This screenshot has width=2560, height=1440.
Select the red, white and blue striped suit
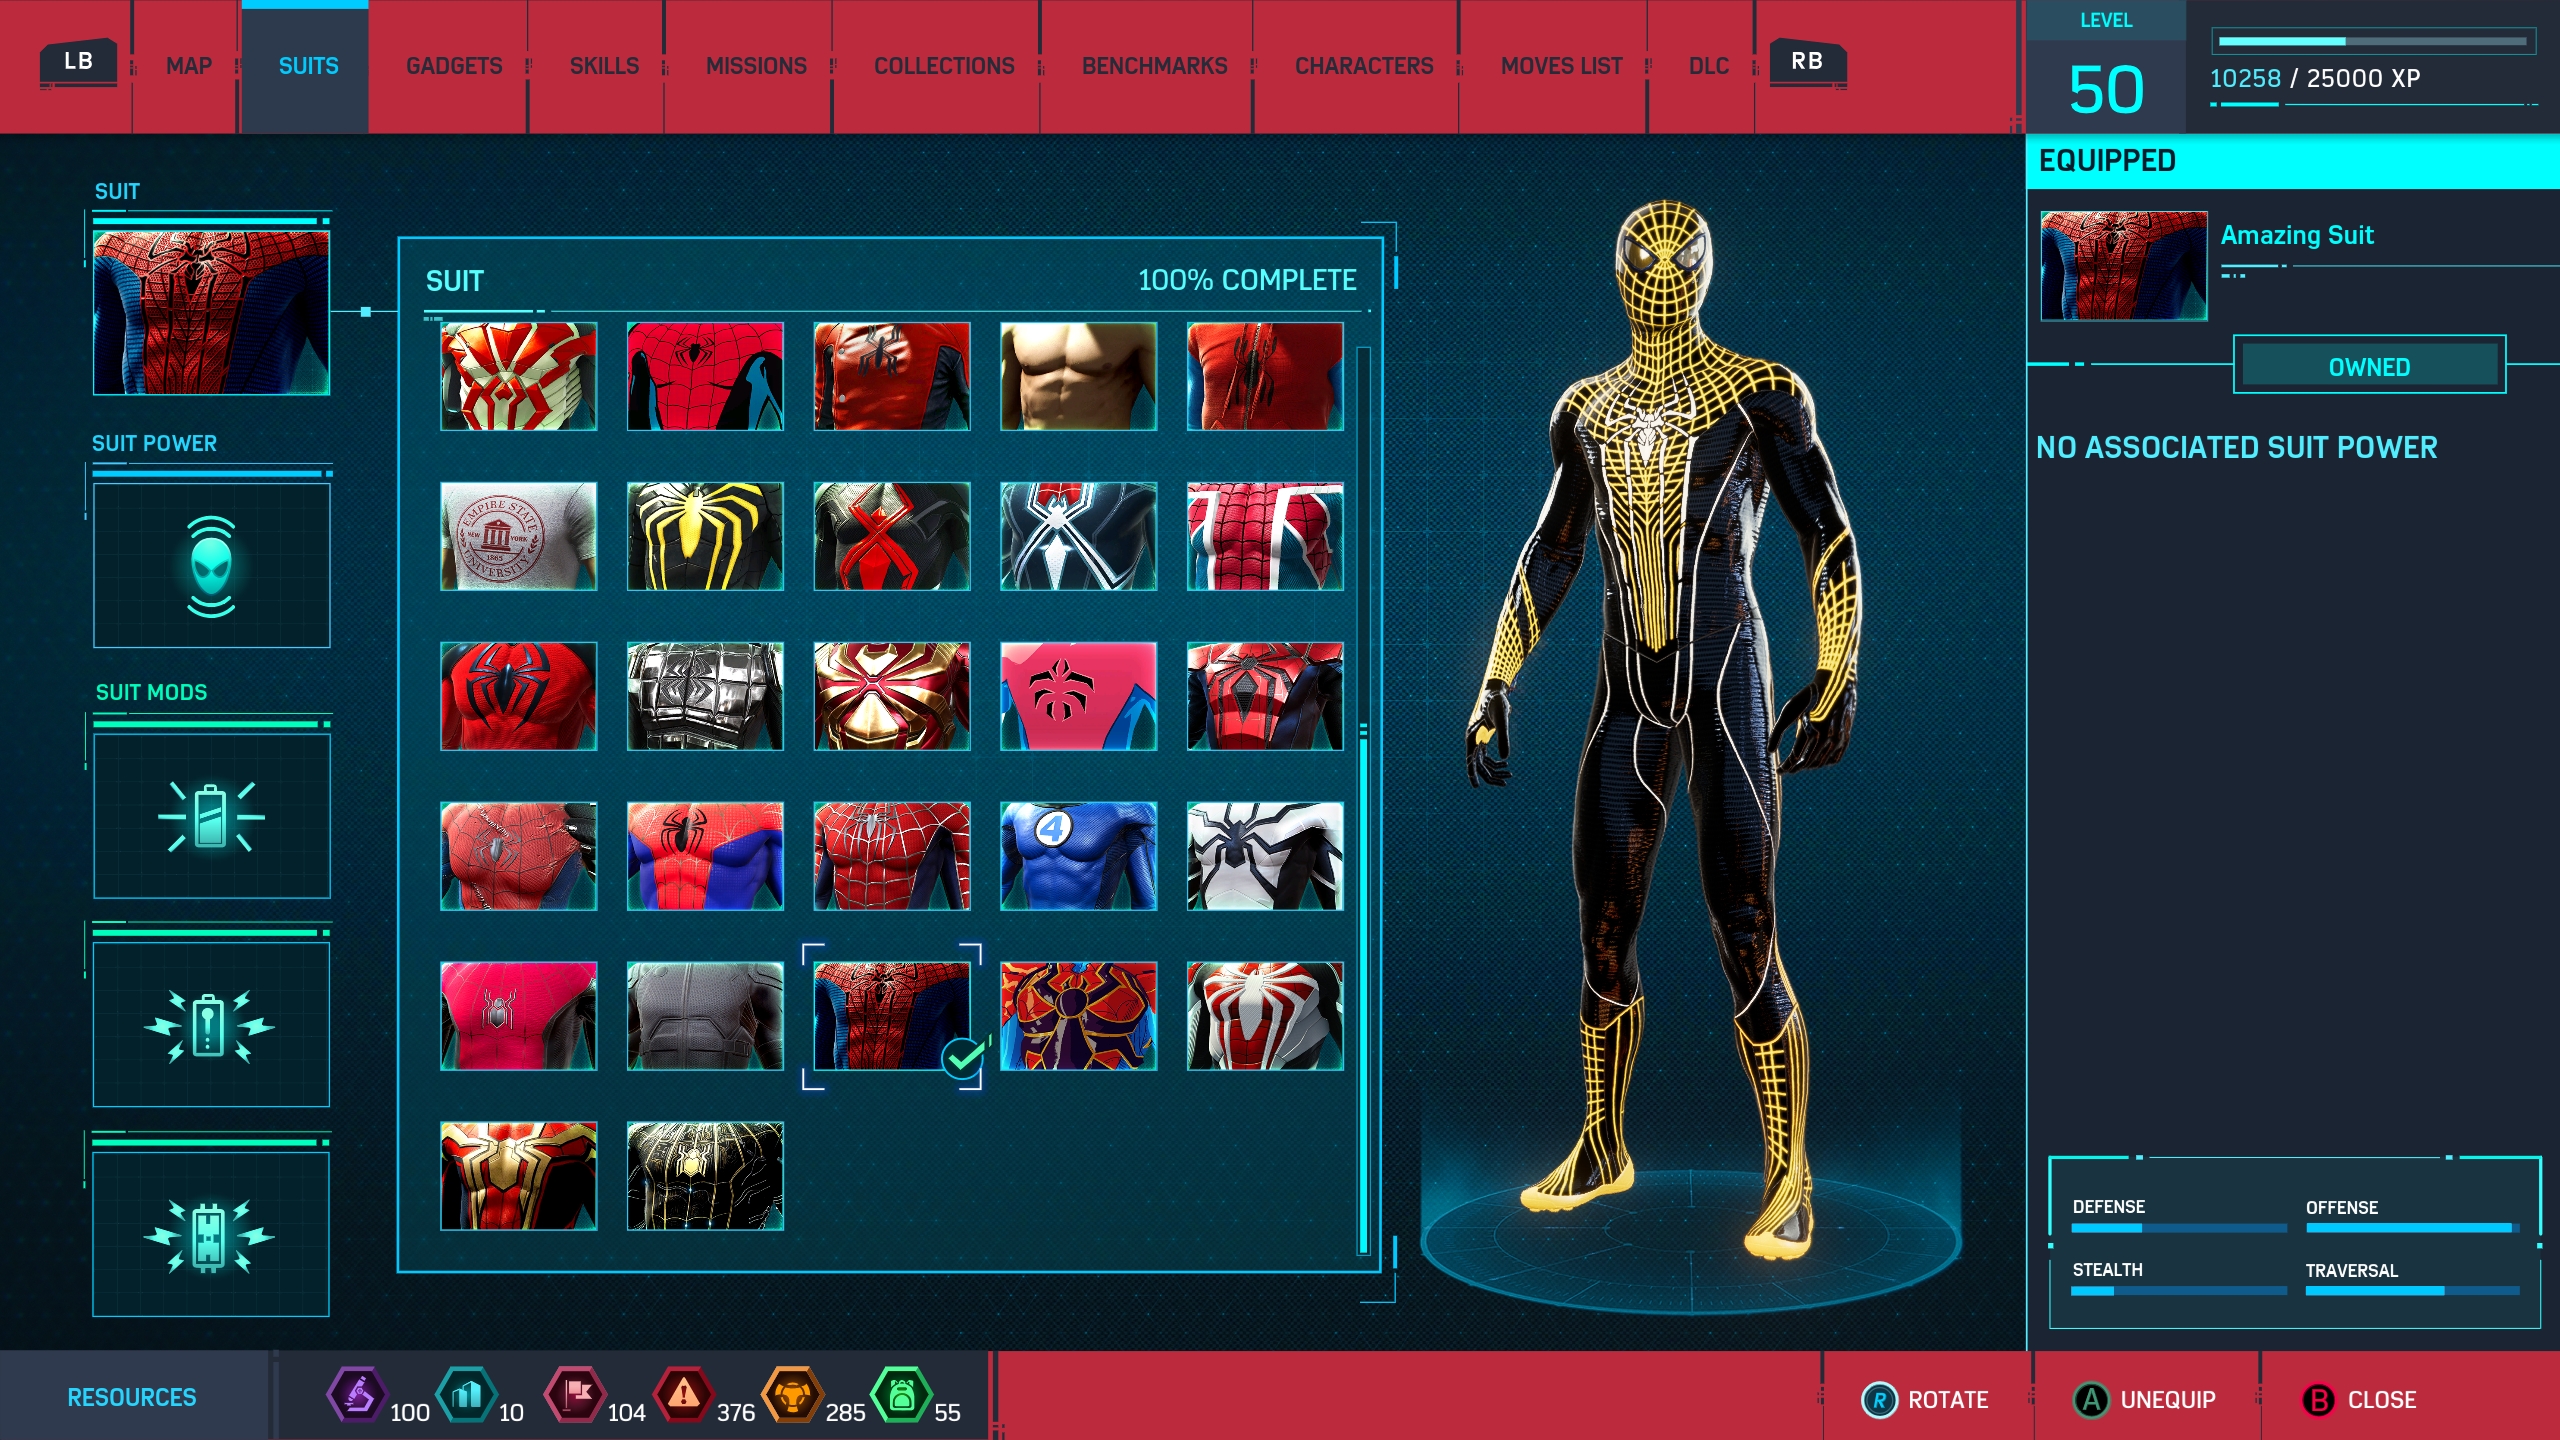(1265, 536)
